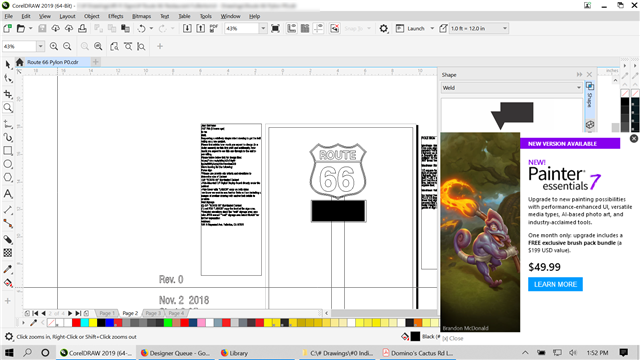Pick the Ellipse tool
The height and width of the screenshot is (360, 640).
pyautogui.click(x=8, y=164)
